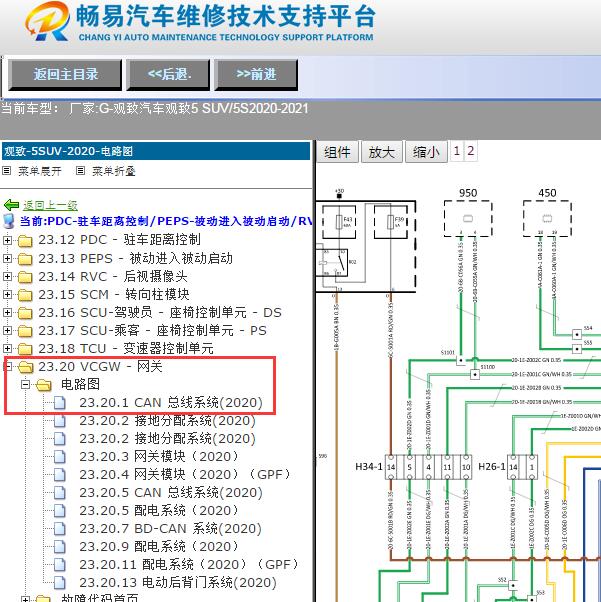Click document icon for 23.20.11 配电系统 GPF

[x=60, y=565]
